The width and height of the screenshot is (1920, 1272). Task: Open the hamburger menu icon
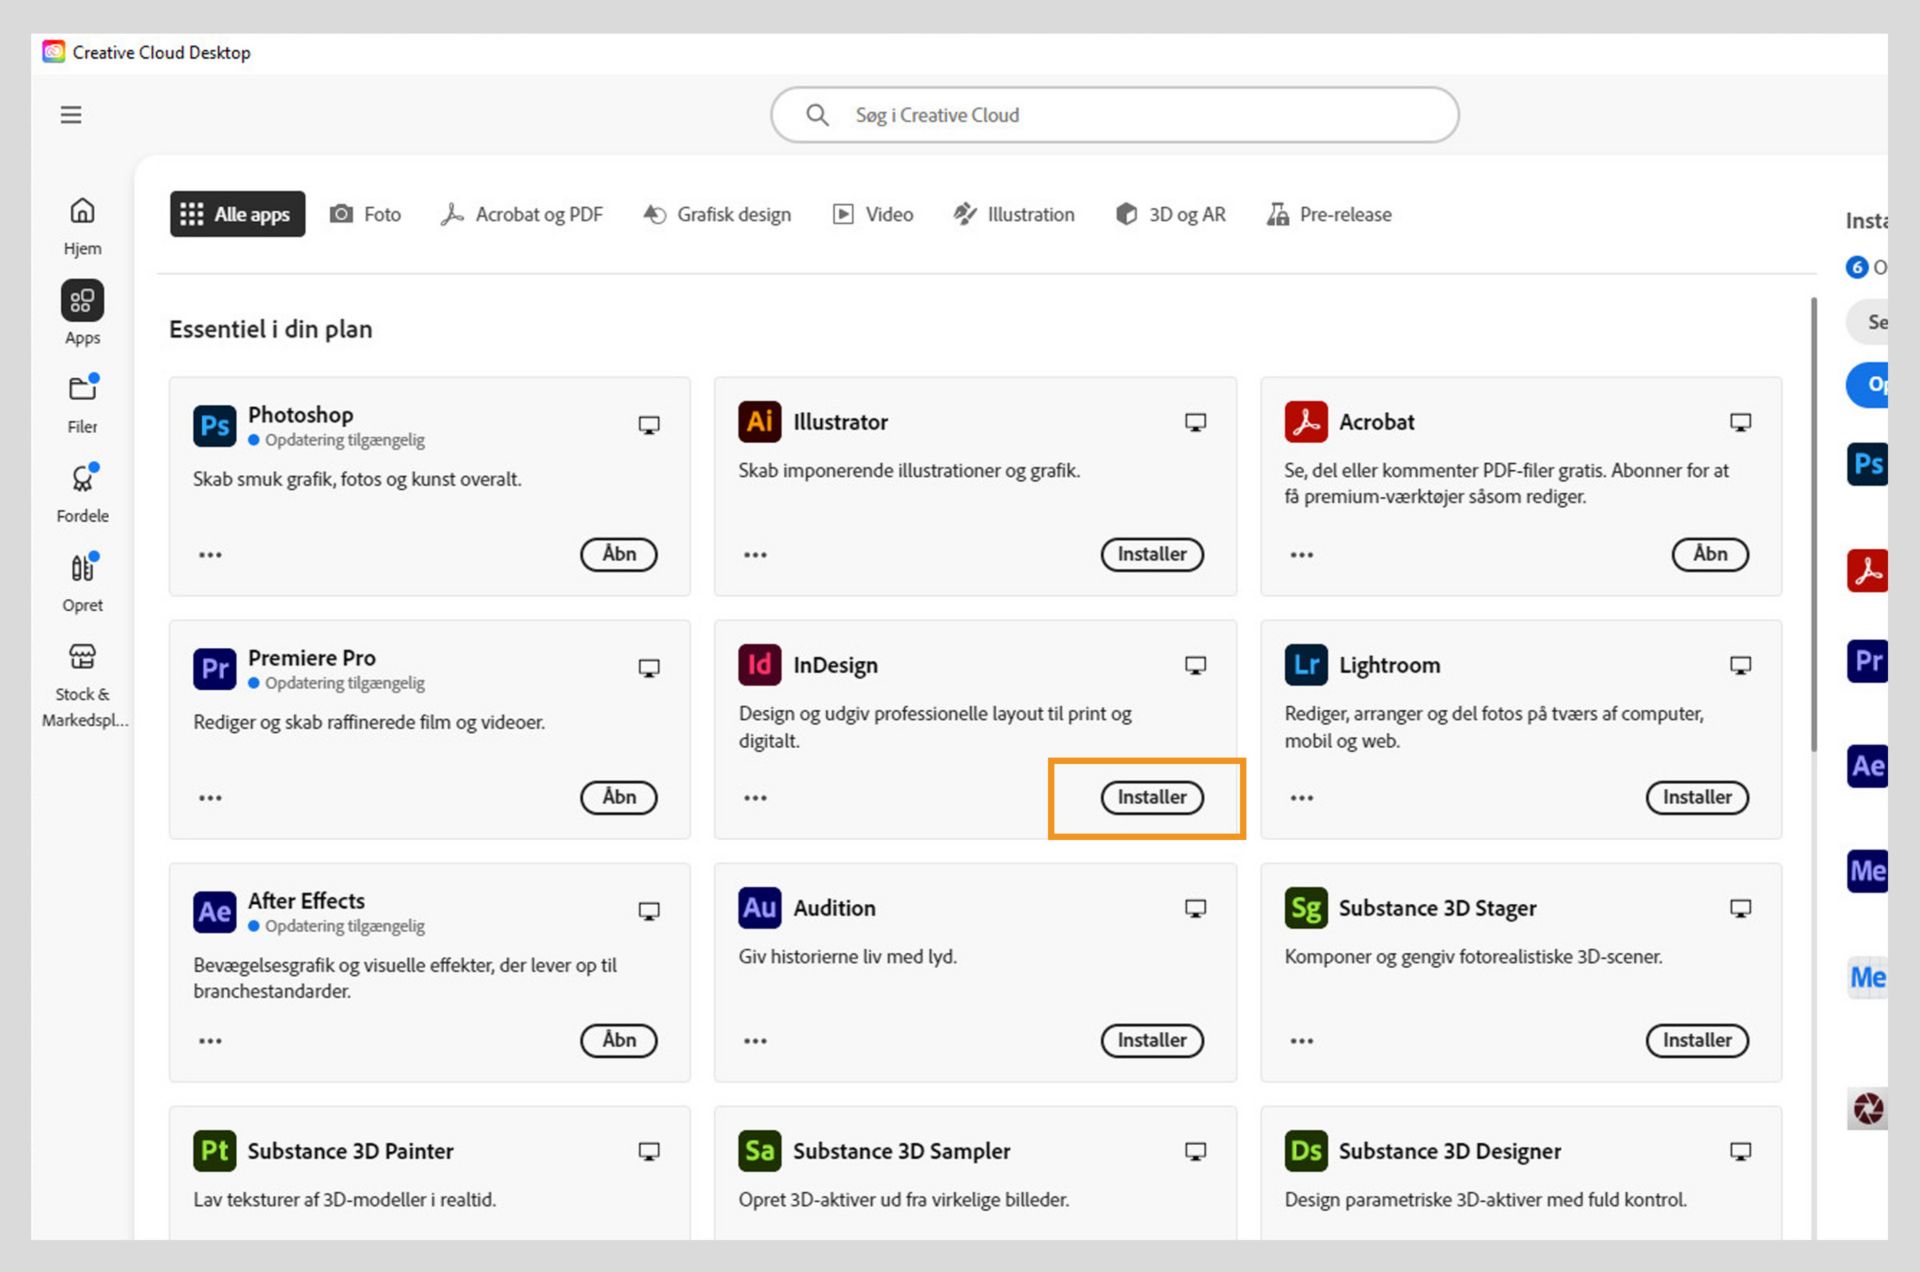click(x=71, y=115)
